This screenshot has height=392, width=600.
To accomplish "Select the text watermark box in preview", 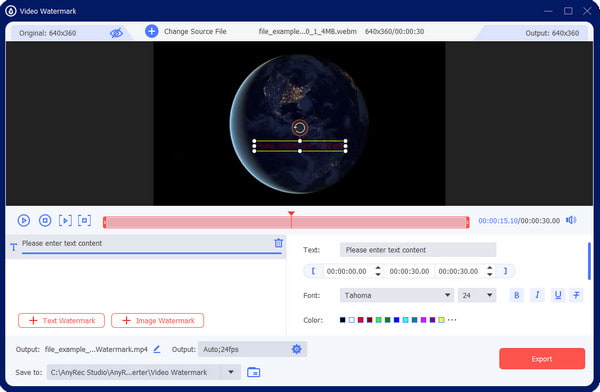I will (300, 146).
